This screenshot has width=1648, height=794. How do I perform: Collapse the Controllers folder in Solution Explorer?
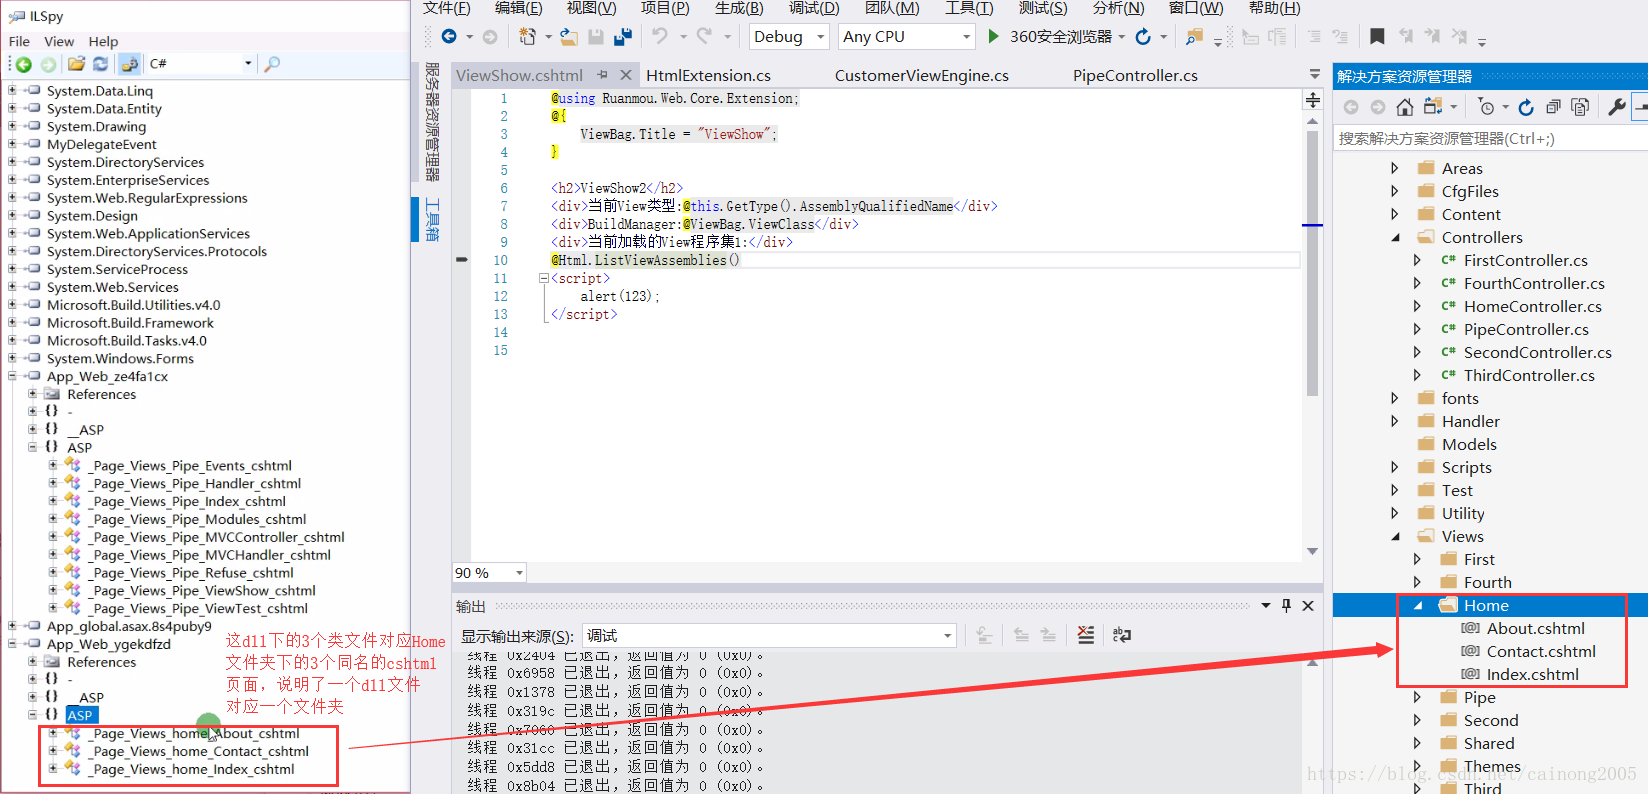pos(1396,238)
